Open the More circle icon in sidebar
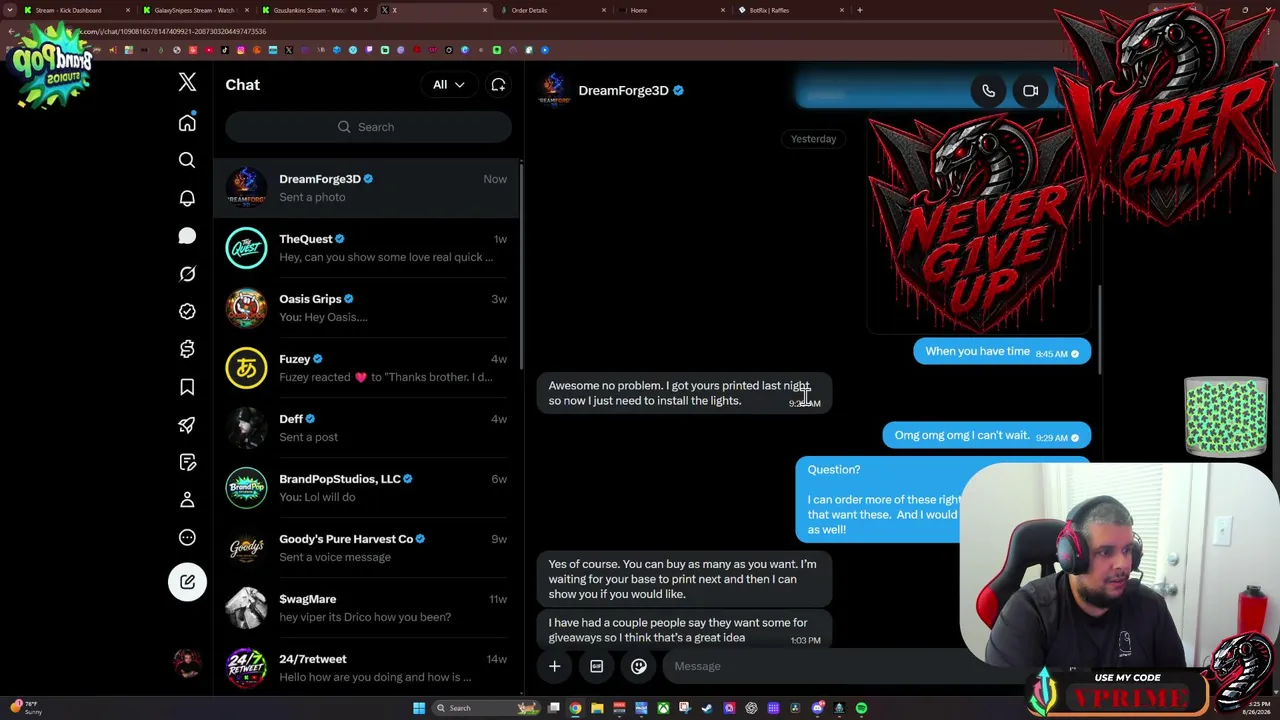The height and width of the screenshot is (720, 1280). coord(187,538)
